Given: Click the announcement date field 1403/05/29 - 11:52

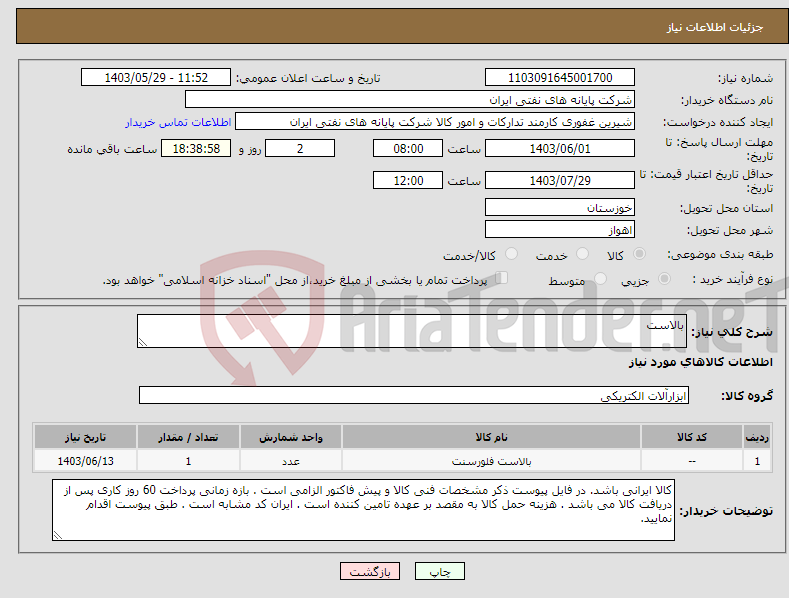Looking at the screenshot, I should pyautogui.click(x=156, y=78).
